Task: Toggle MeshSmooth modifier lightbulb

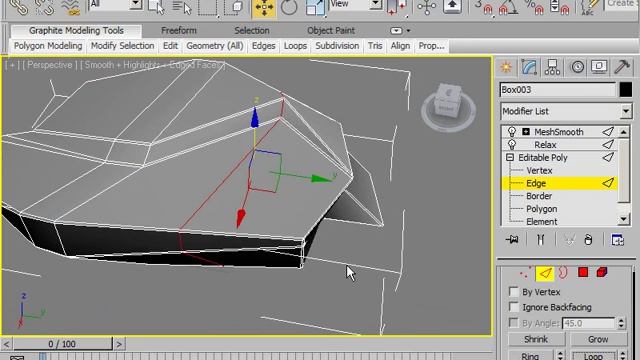Action: coord(511,131)
